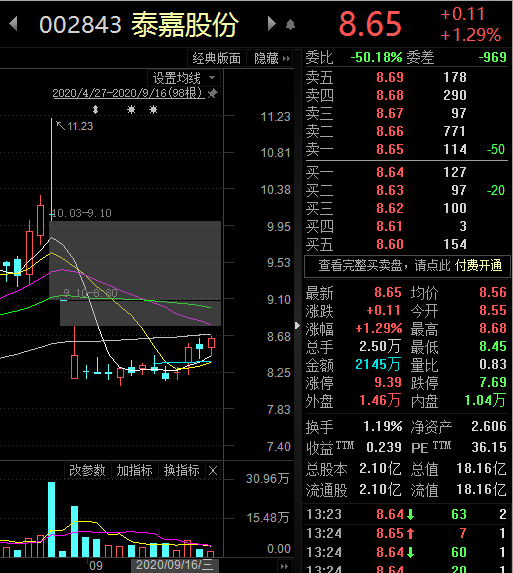Click 卖五 price 8.69
The width and height of the screenshot is (513, 573).
390,77
